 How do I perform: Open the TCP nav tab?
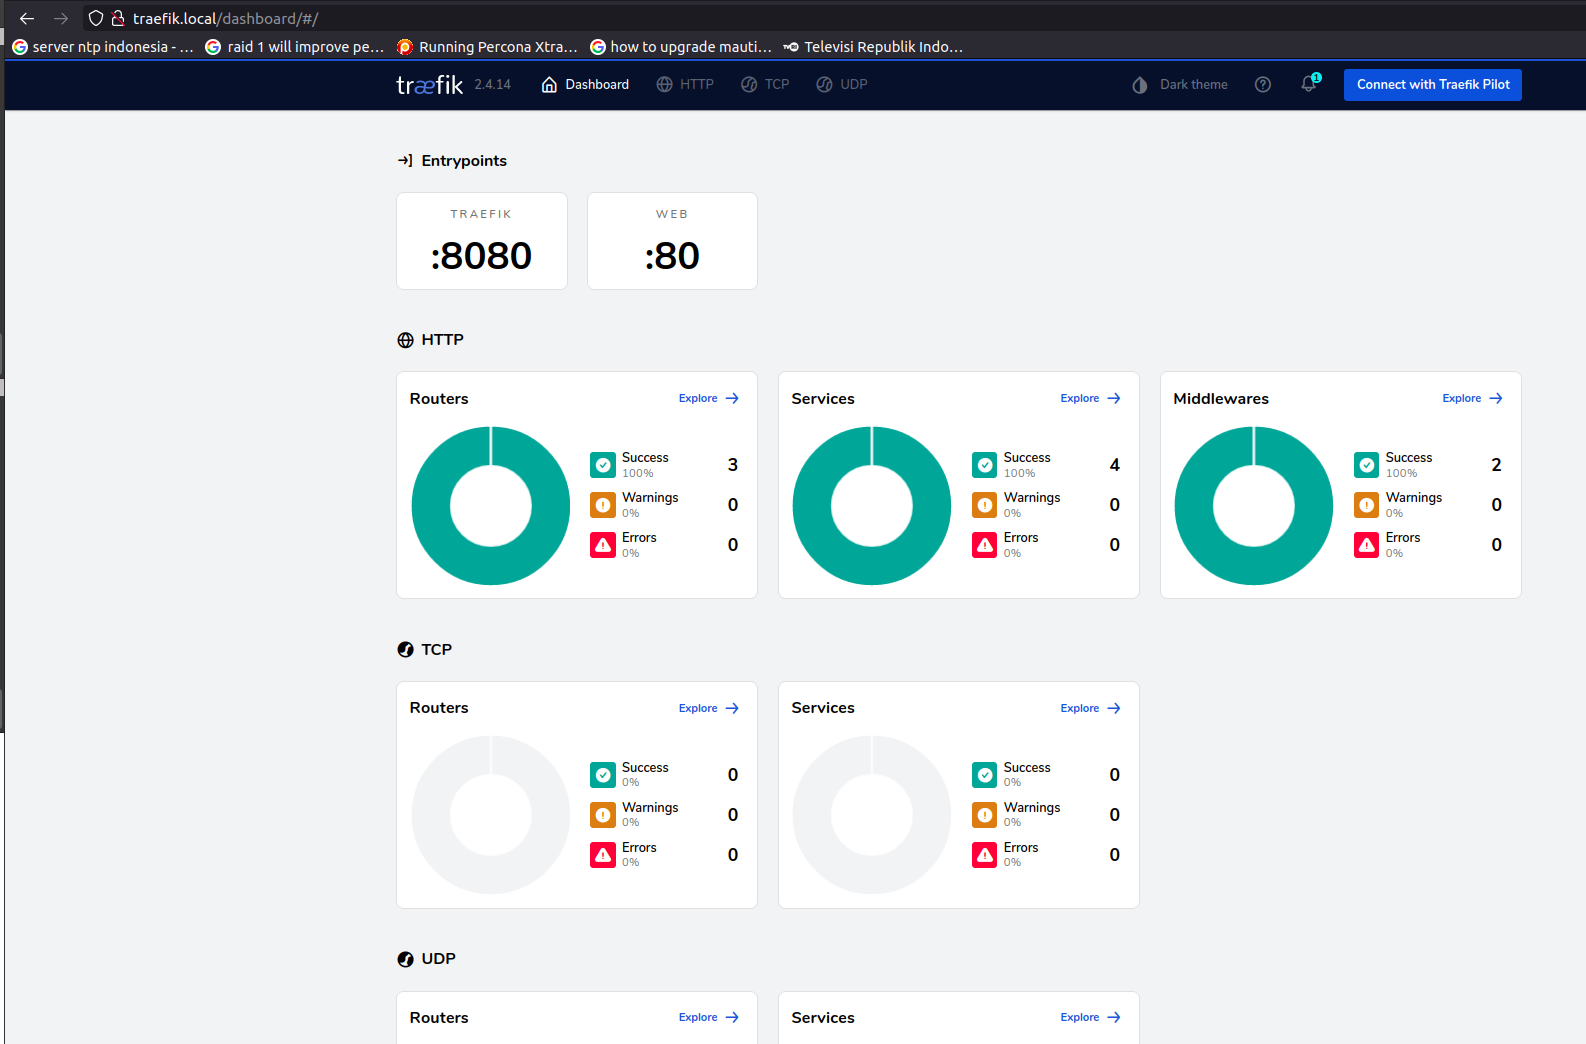(765, 85)
